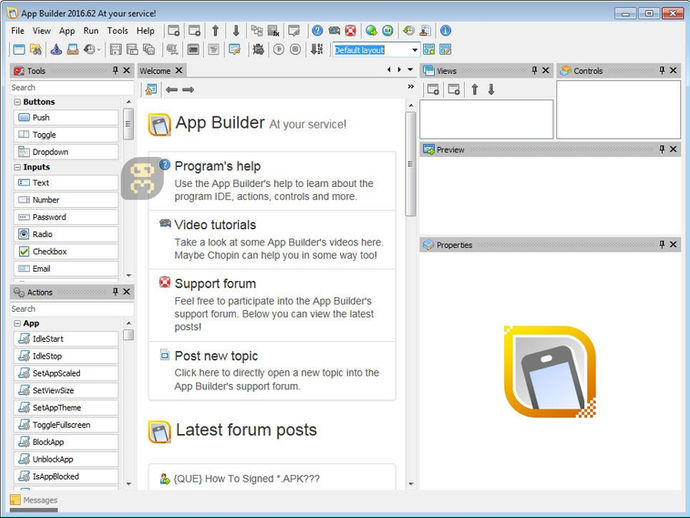Launch the wizard hat icon
The image size is (690, 518).
56,50
